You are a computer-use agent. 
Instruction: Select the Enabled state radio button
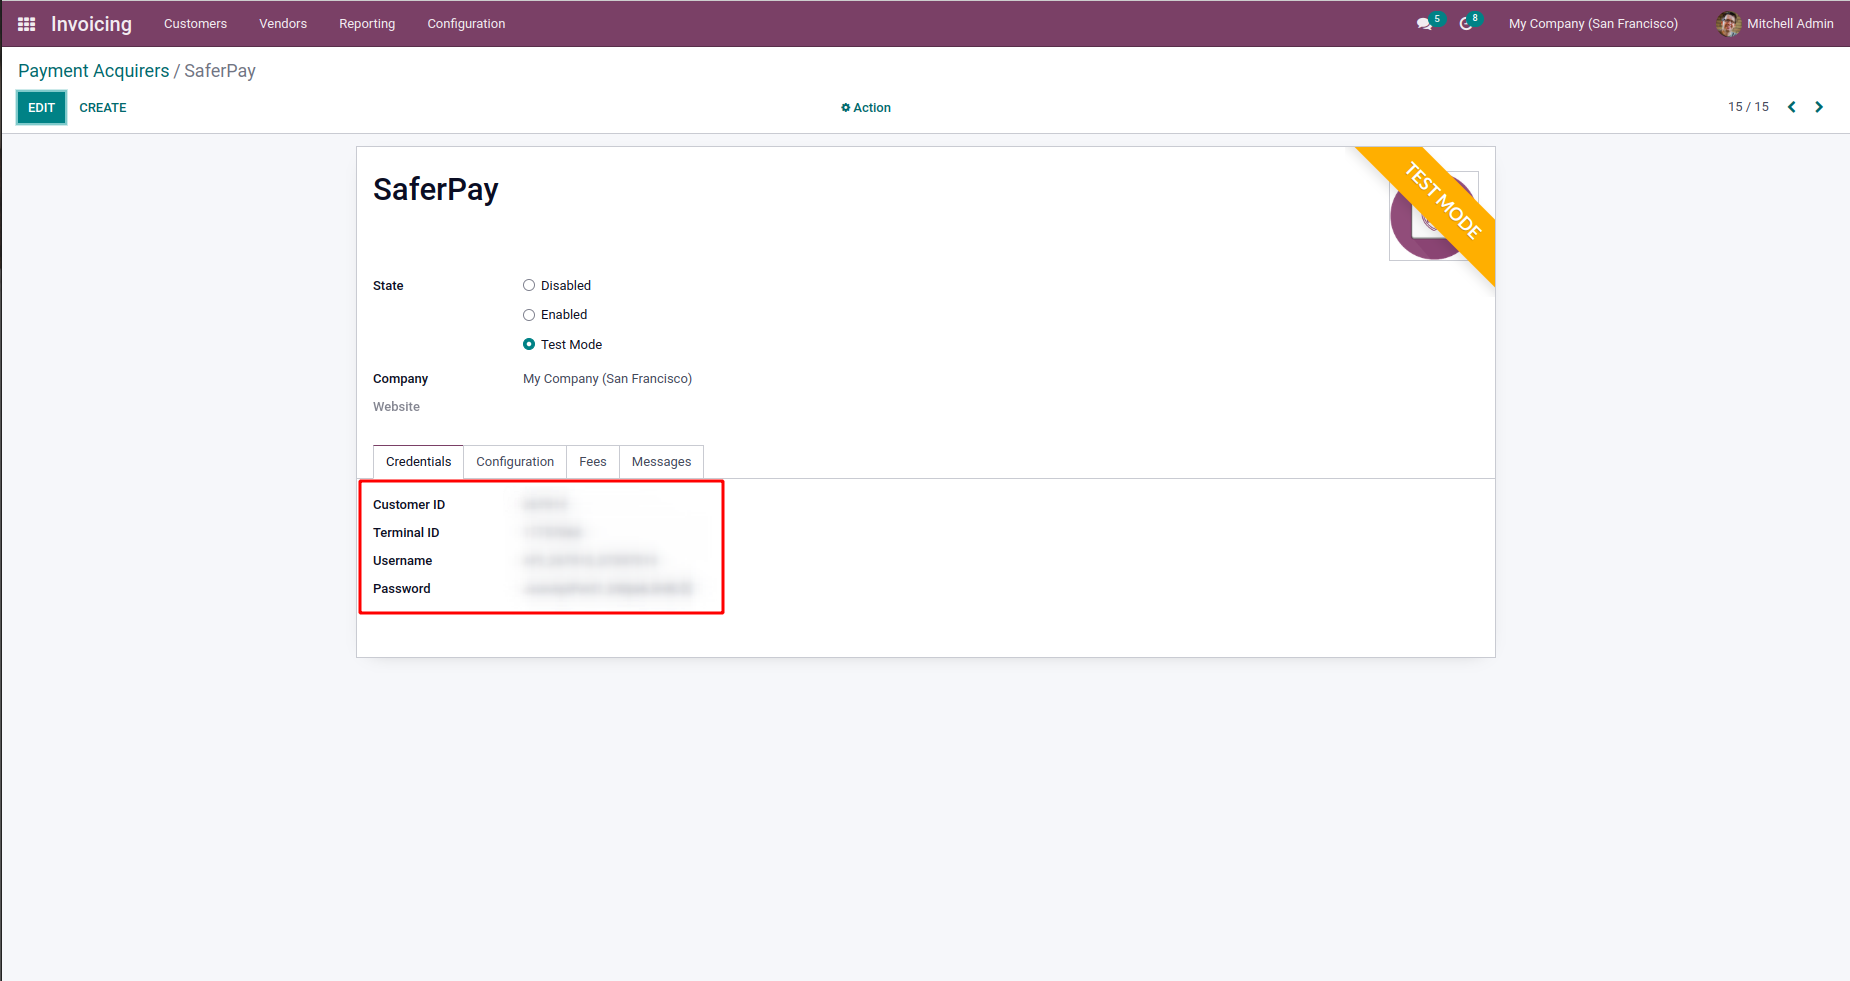[x=529, y=315]
